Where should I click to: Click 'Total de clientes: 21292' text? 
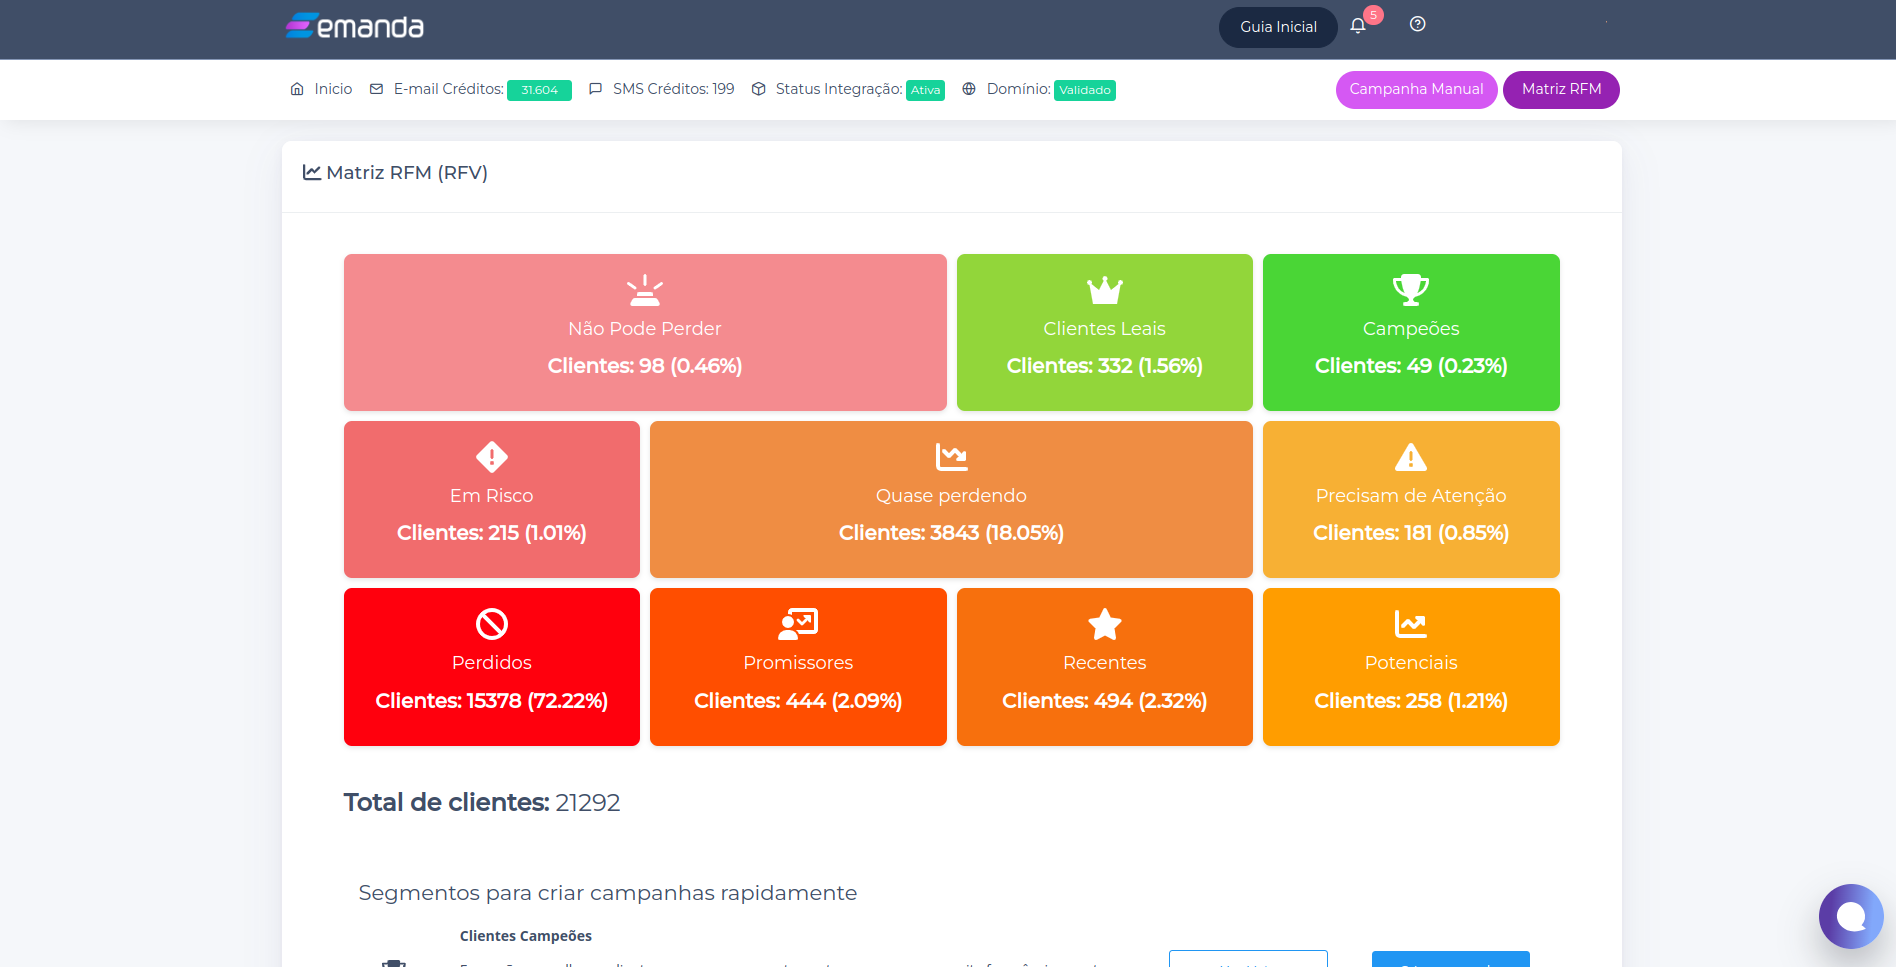[482, 803]
